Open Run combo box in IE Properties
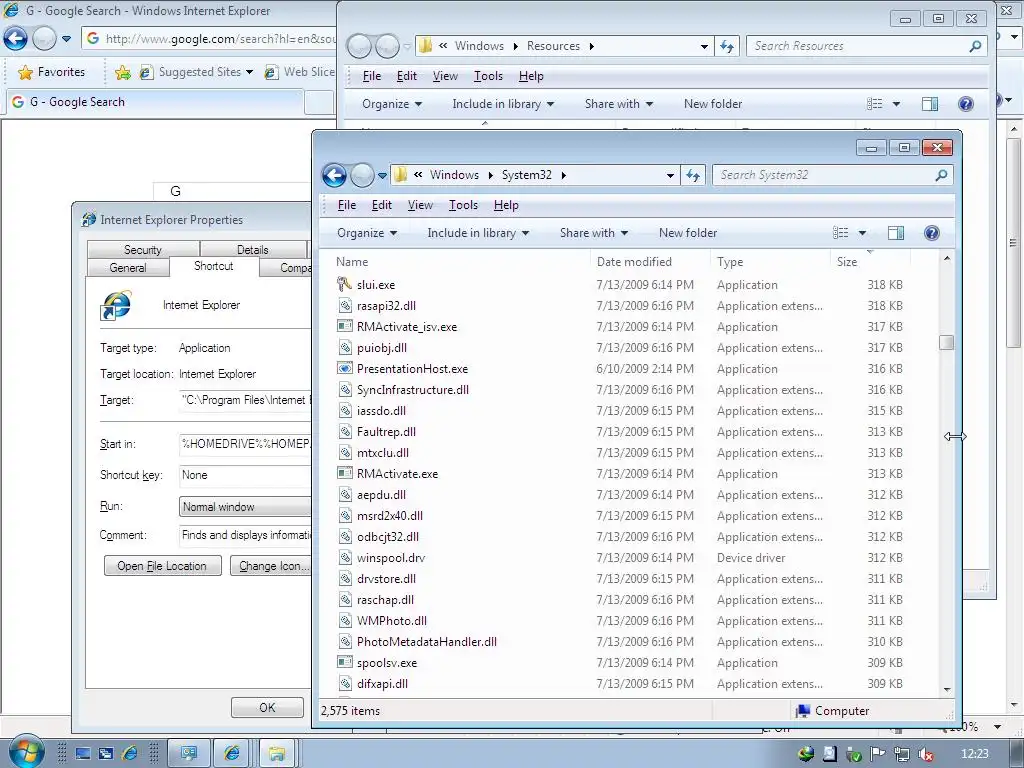Image resolution: width=1024 pixels, height=768 pixels. coord(246,506)
